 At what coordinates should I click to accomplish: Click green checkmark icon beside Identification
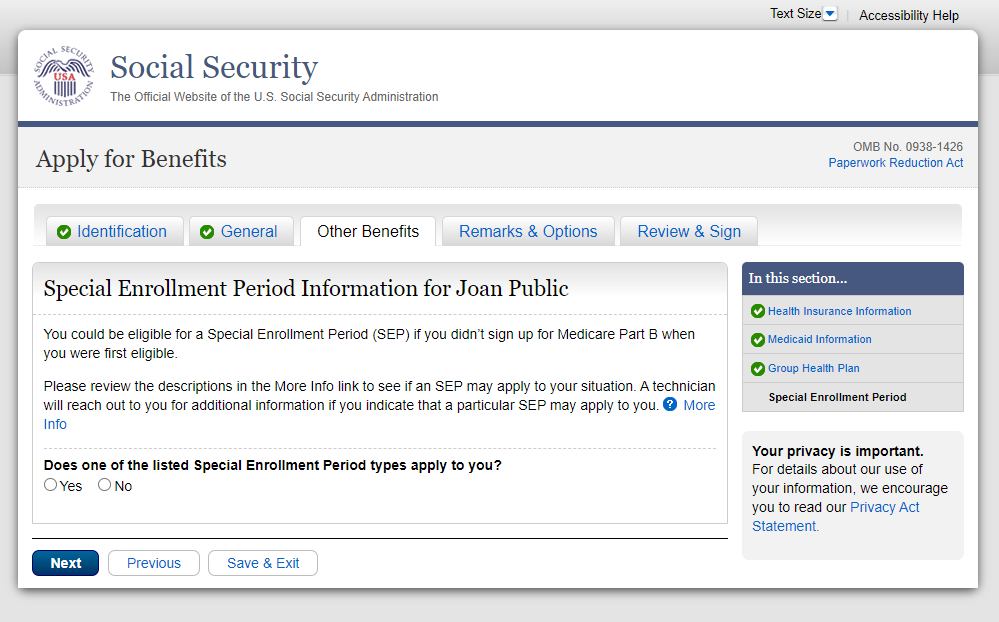64,232
